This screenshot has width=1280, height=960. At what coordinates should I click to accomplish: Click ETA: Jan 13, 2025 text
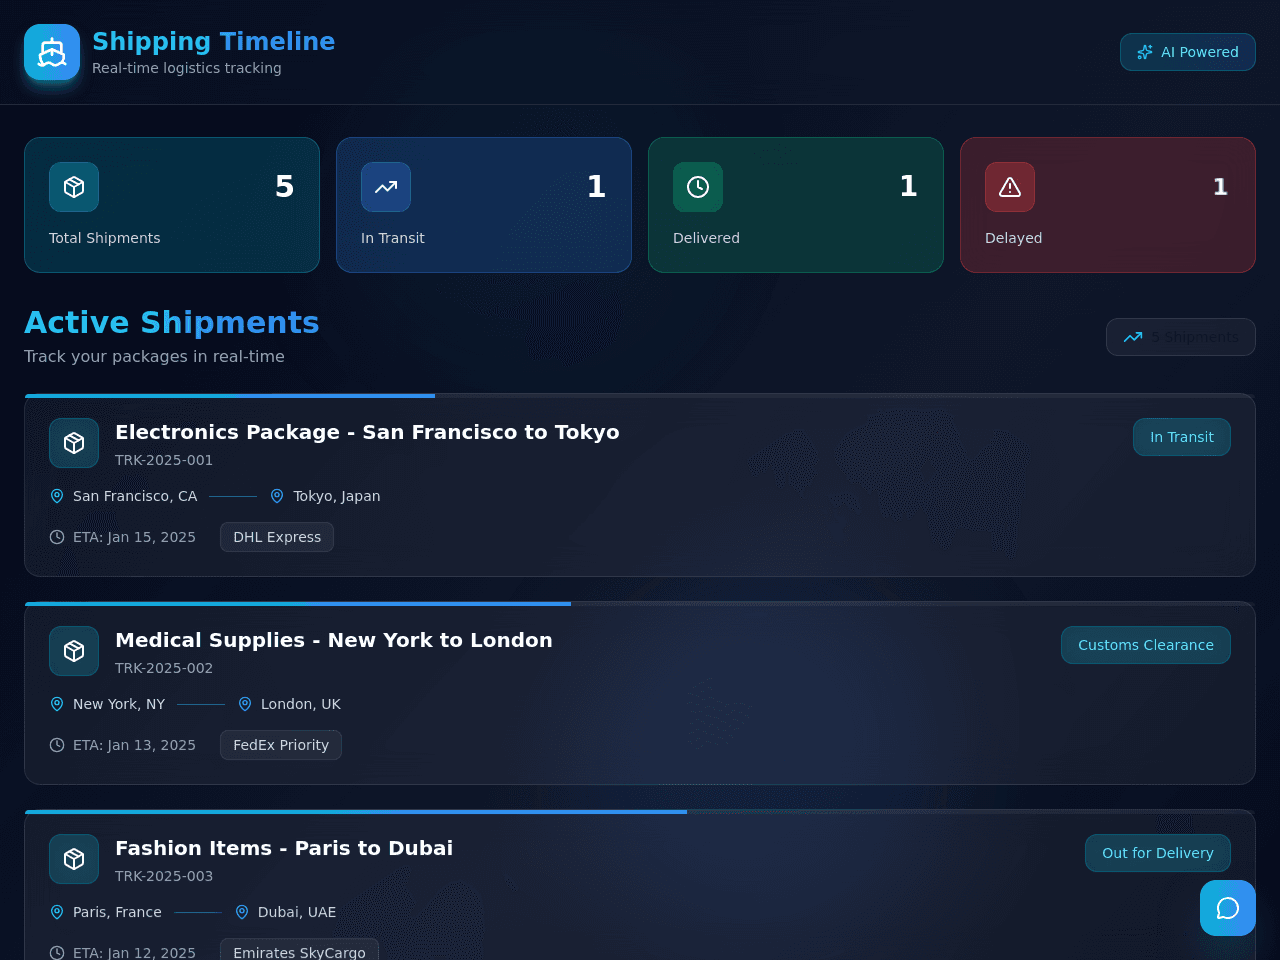[134, 745]
